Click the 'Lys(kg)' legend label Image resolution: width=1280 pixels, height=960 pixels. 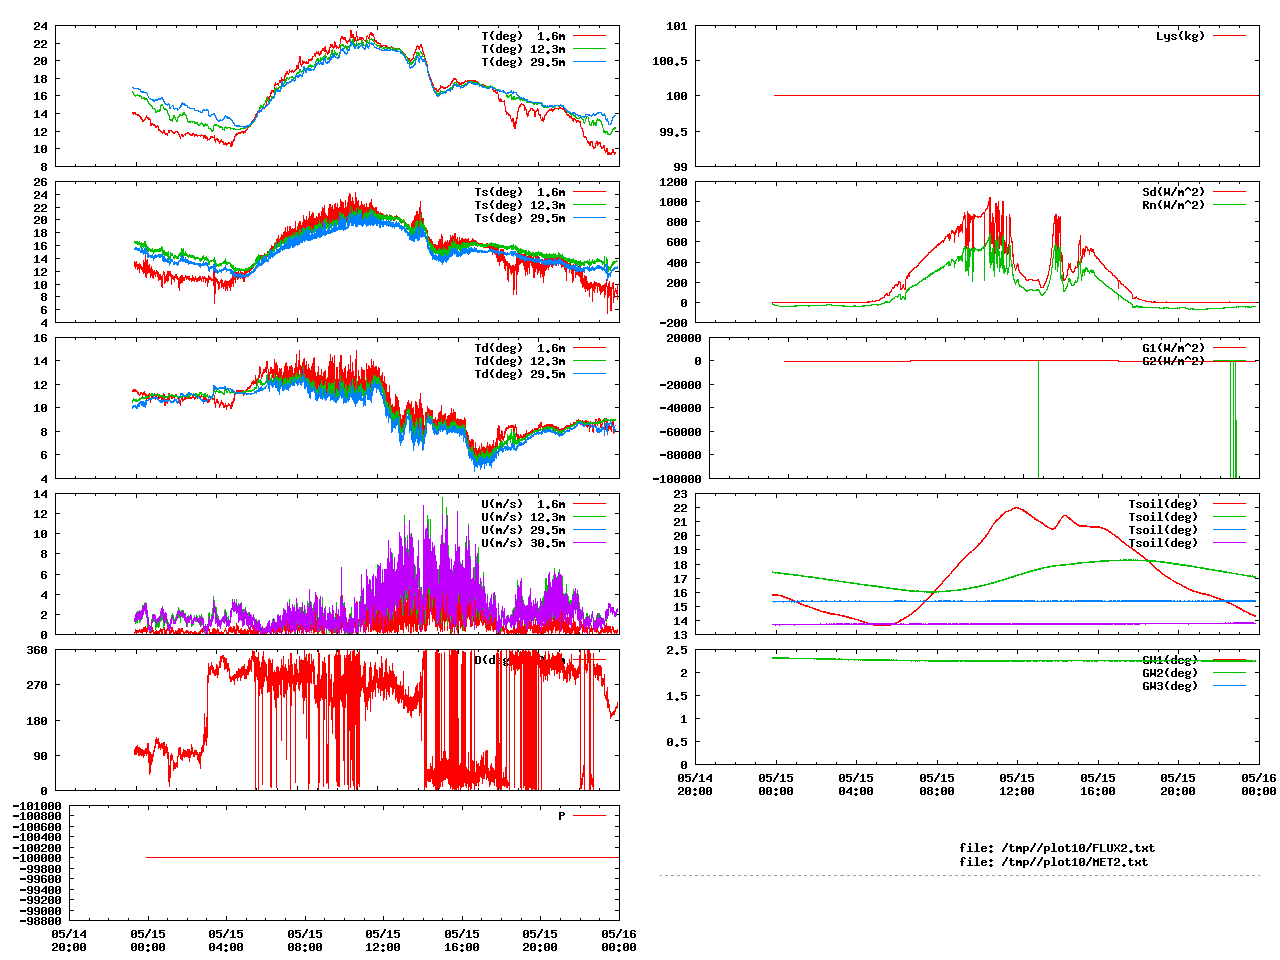(x=1181, y=36)
